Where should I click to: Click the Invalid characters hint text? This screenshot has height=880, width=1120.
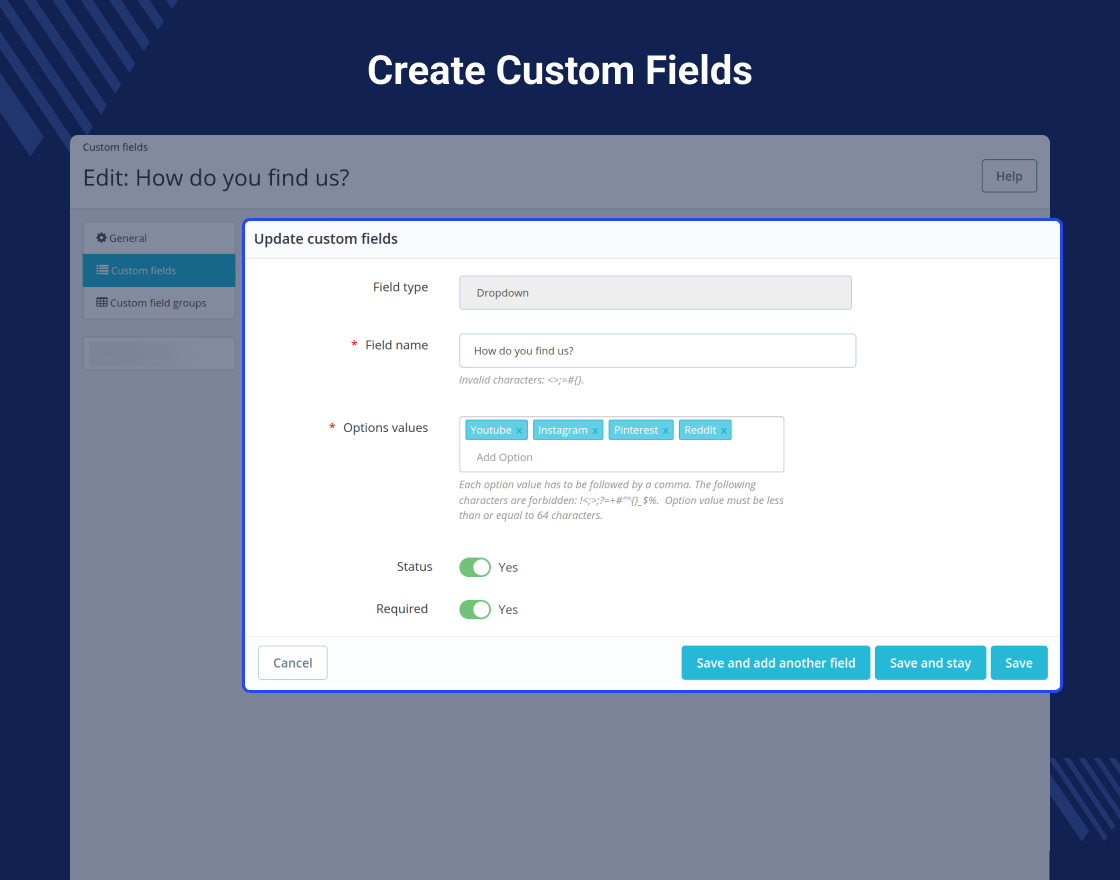click(521, 380)
